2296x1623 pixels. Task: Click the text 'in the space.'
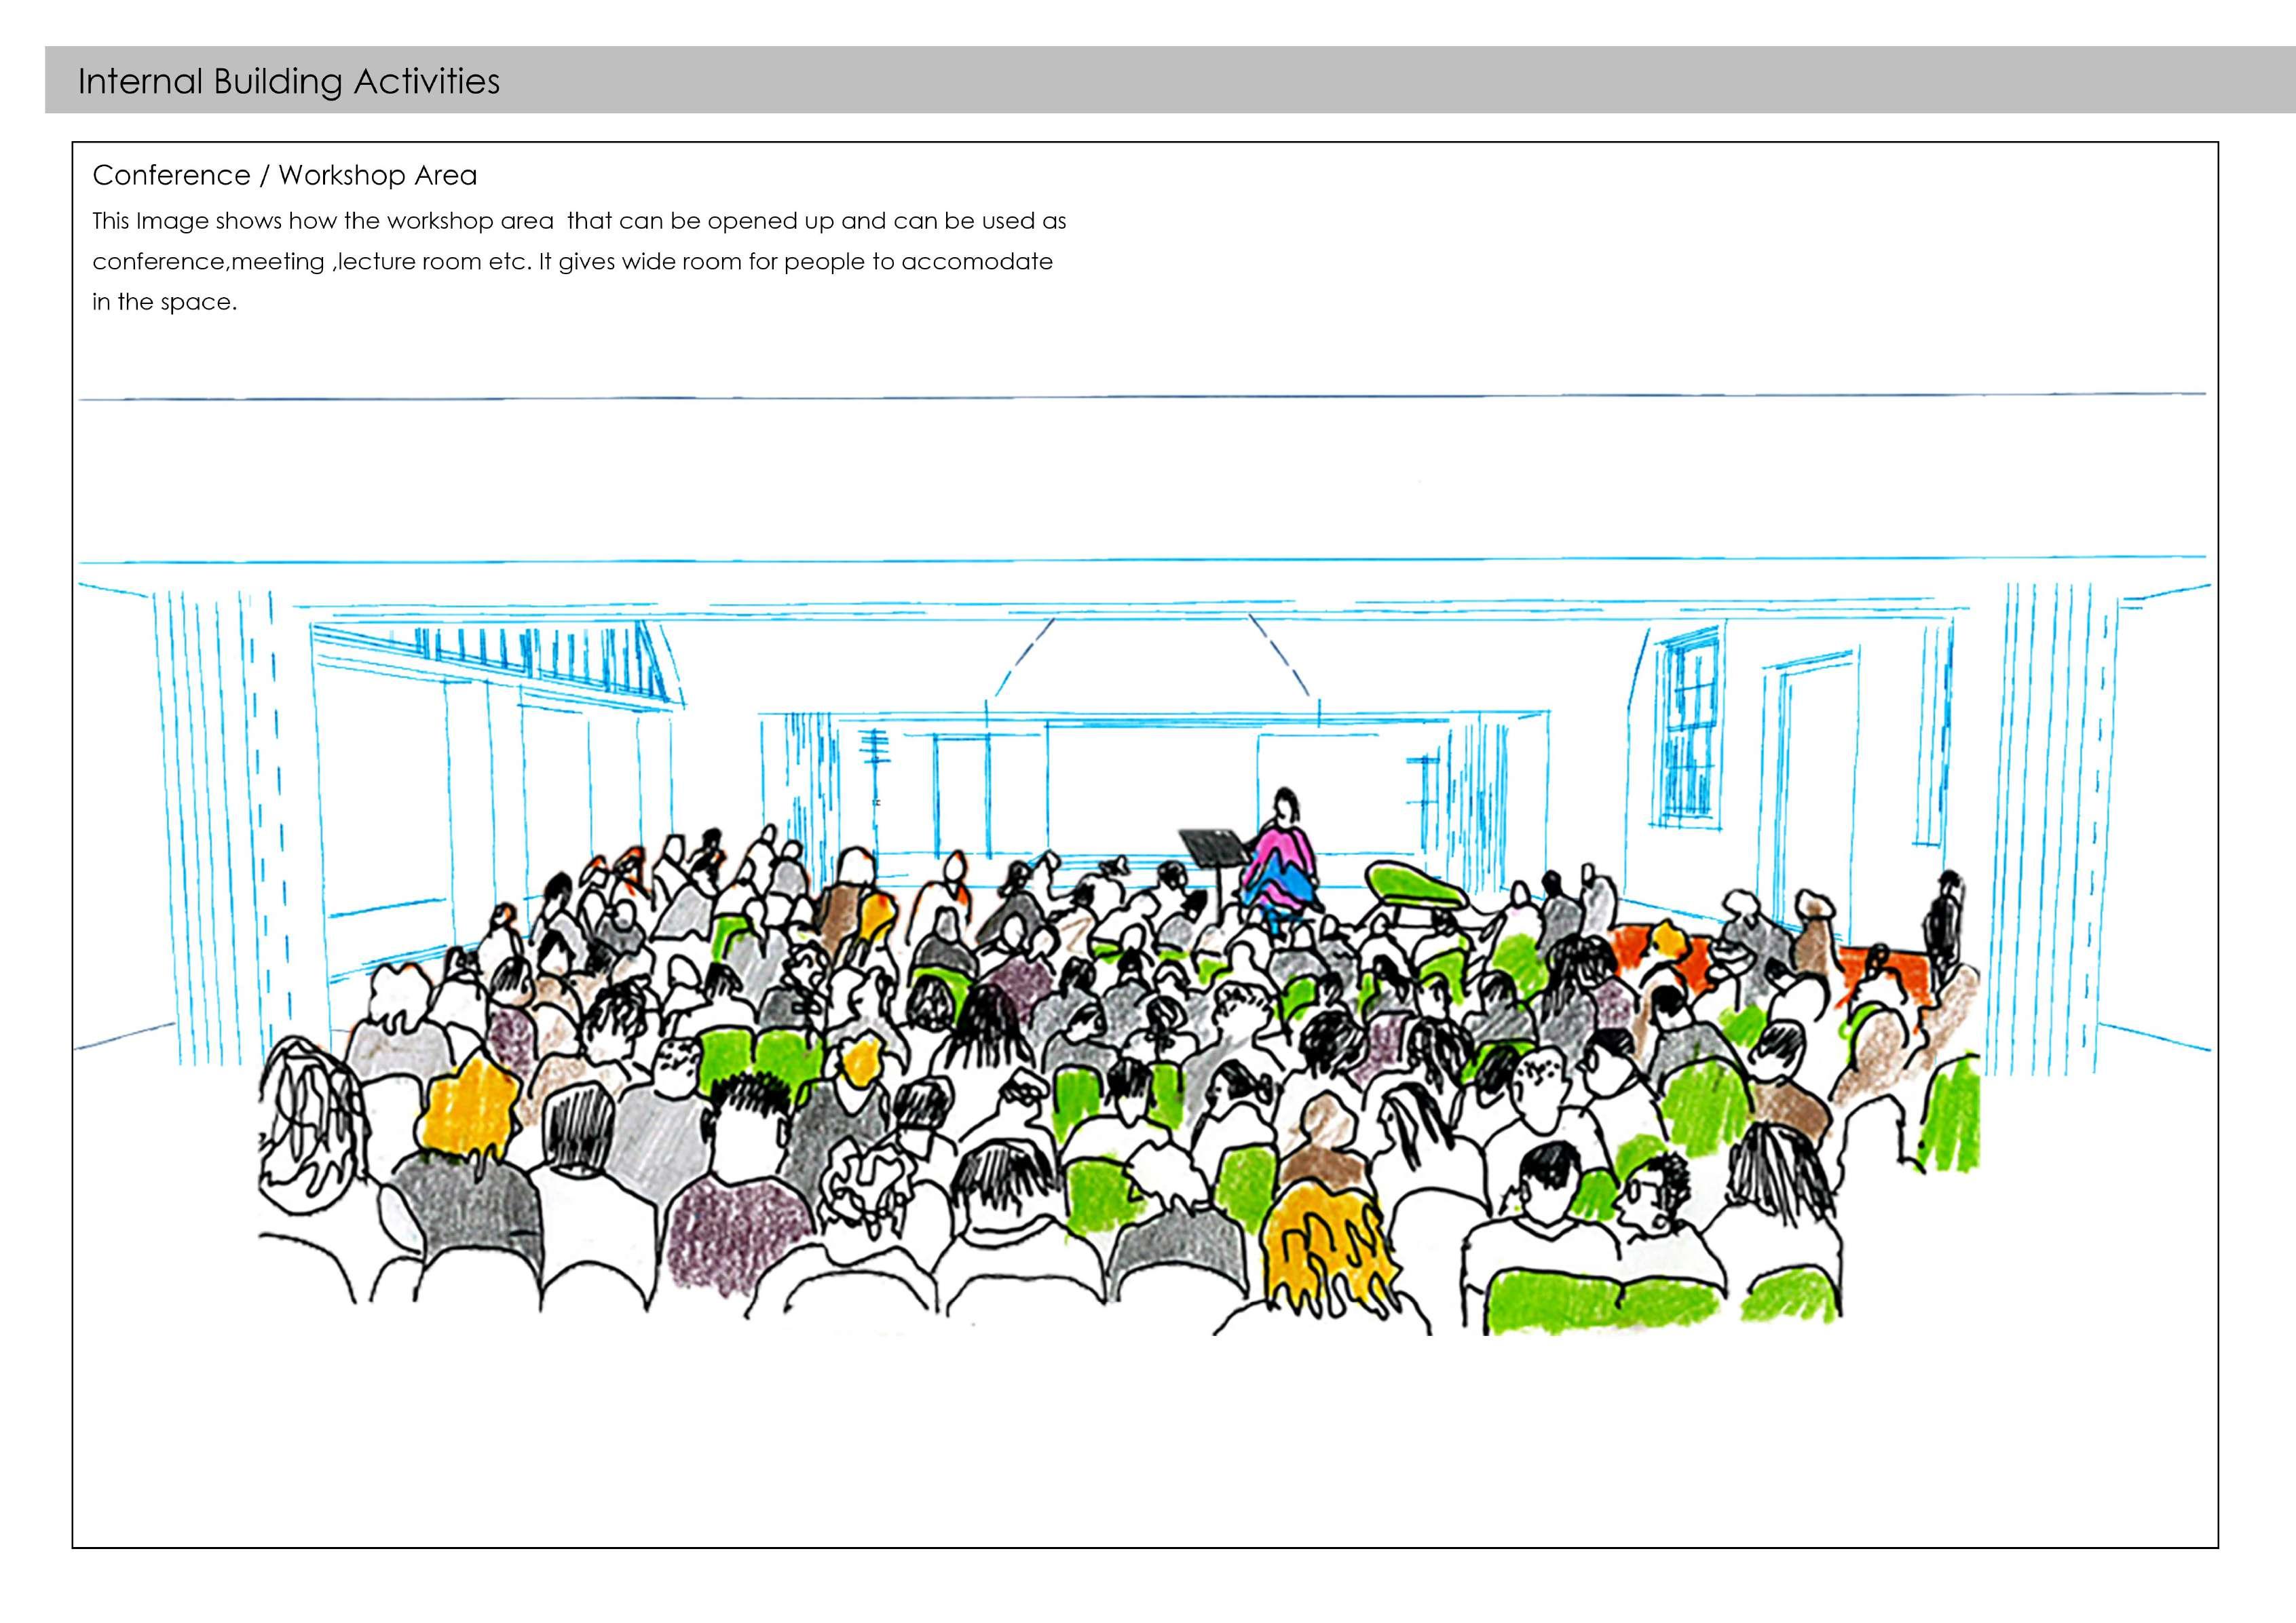click(164, 302)
